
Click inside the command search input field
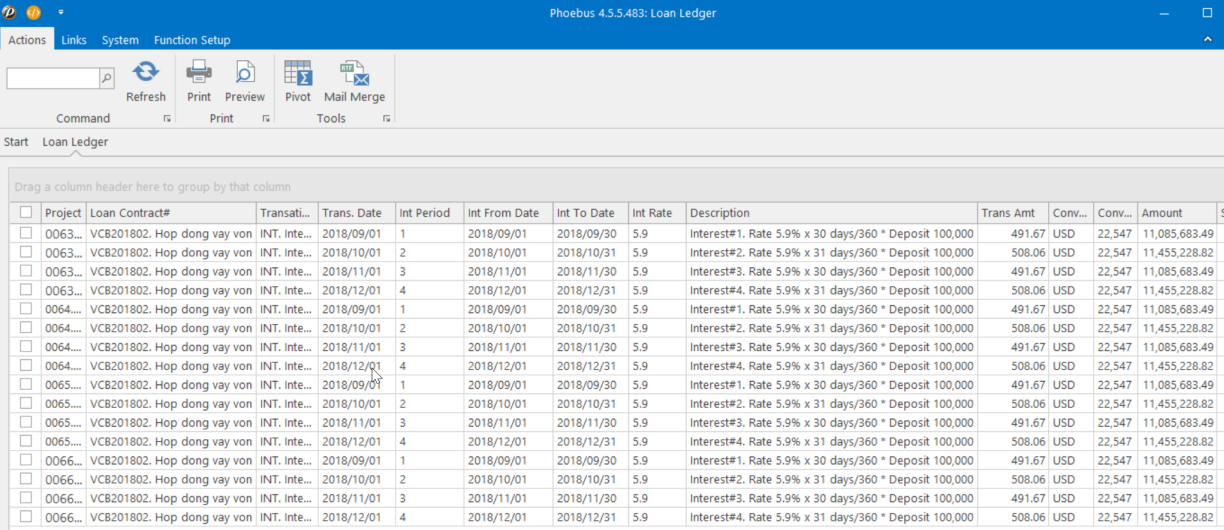click(53, 78)
